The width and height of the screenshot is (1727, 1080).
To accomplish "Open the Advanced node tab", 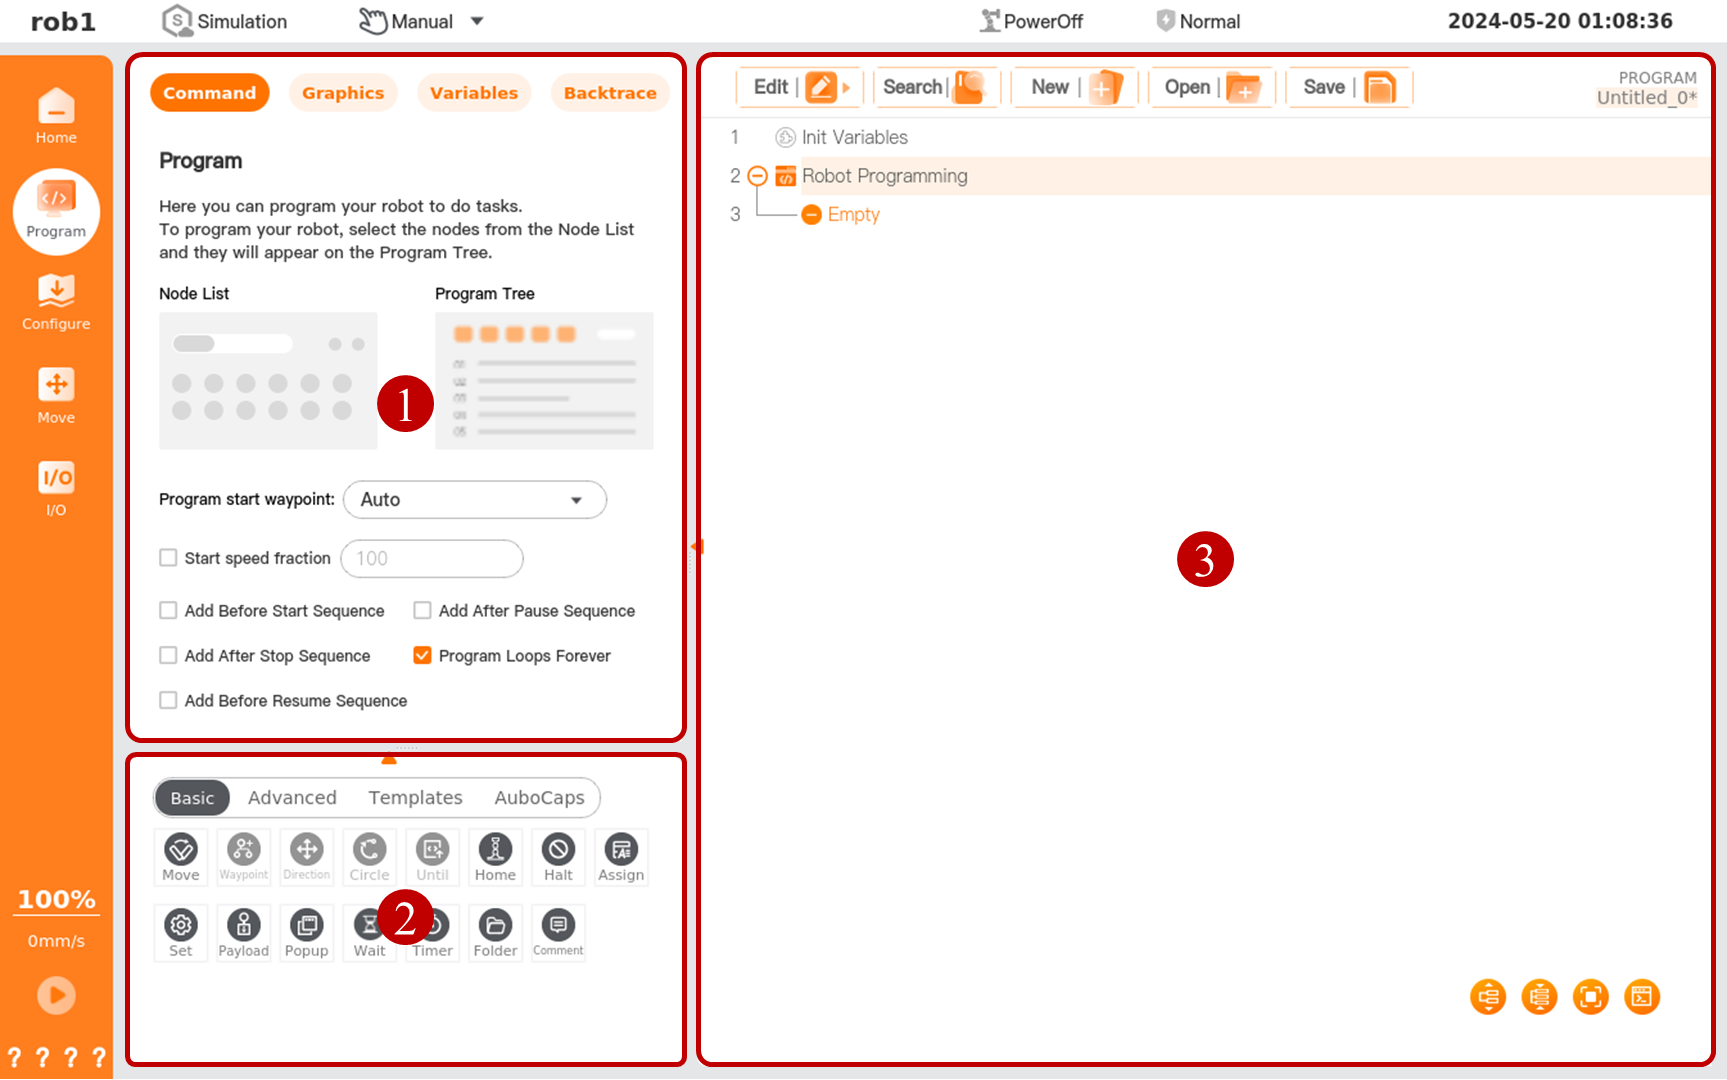I will pyautogui.click(x=292, y=798).
